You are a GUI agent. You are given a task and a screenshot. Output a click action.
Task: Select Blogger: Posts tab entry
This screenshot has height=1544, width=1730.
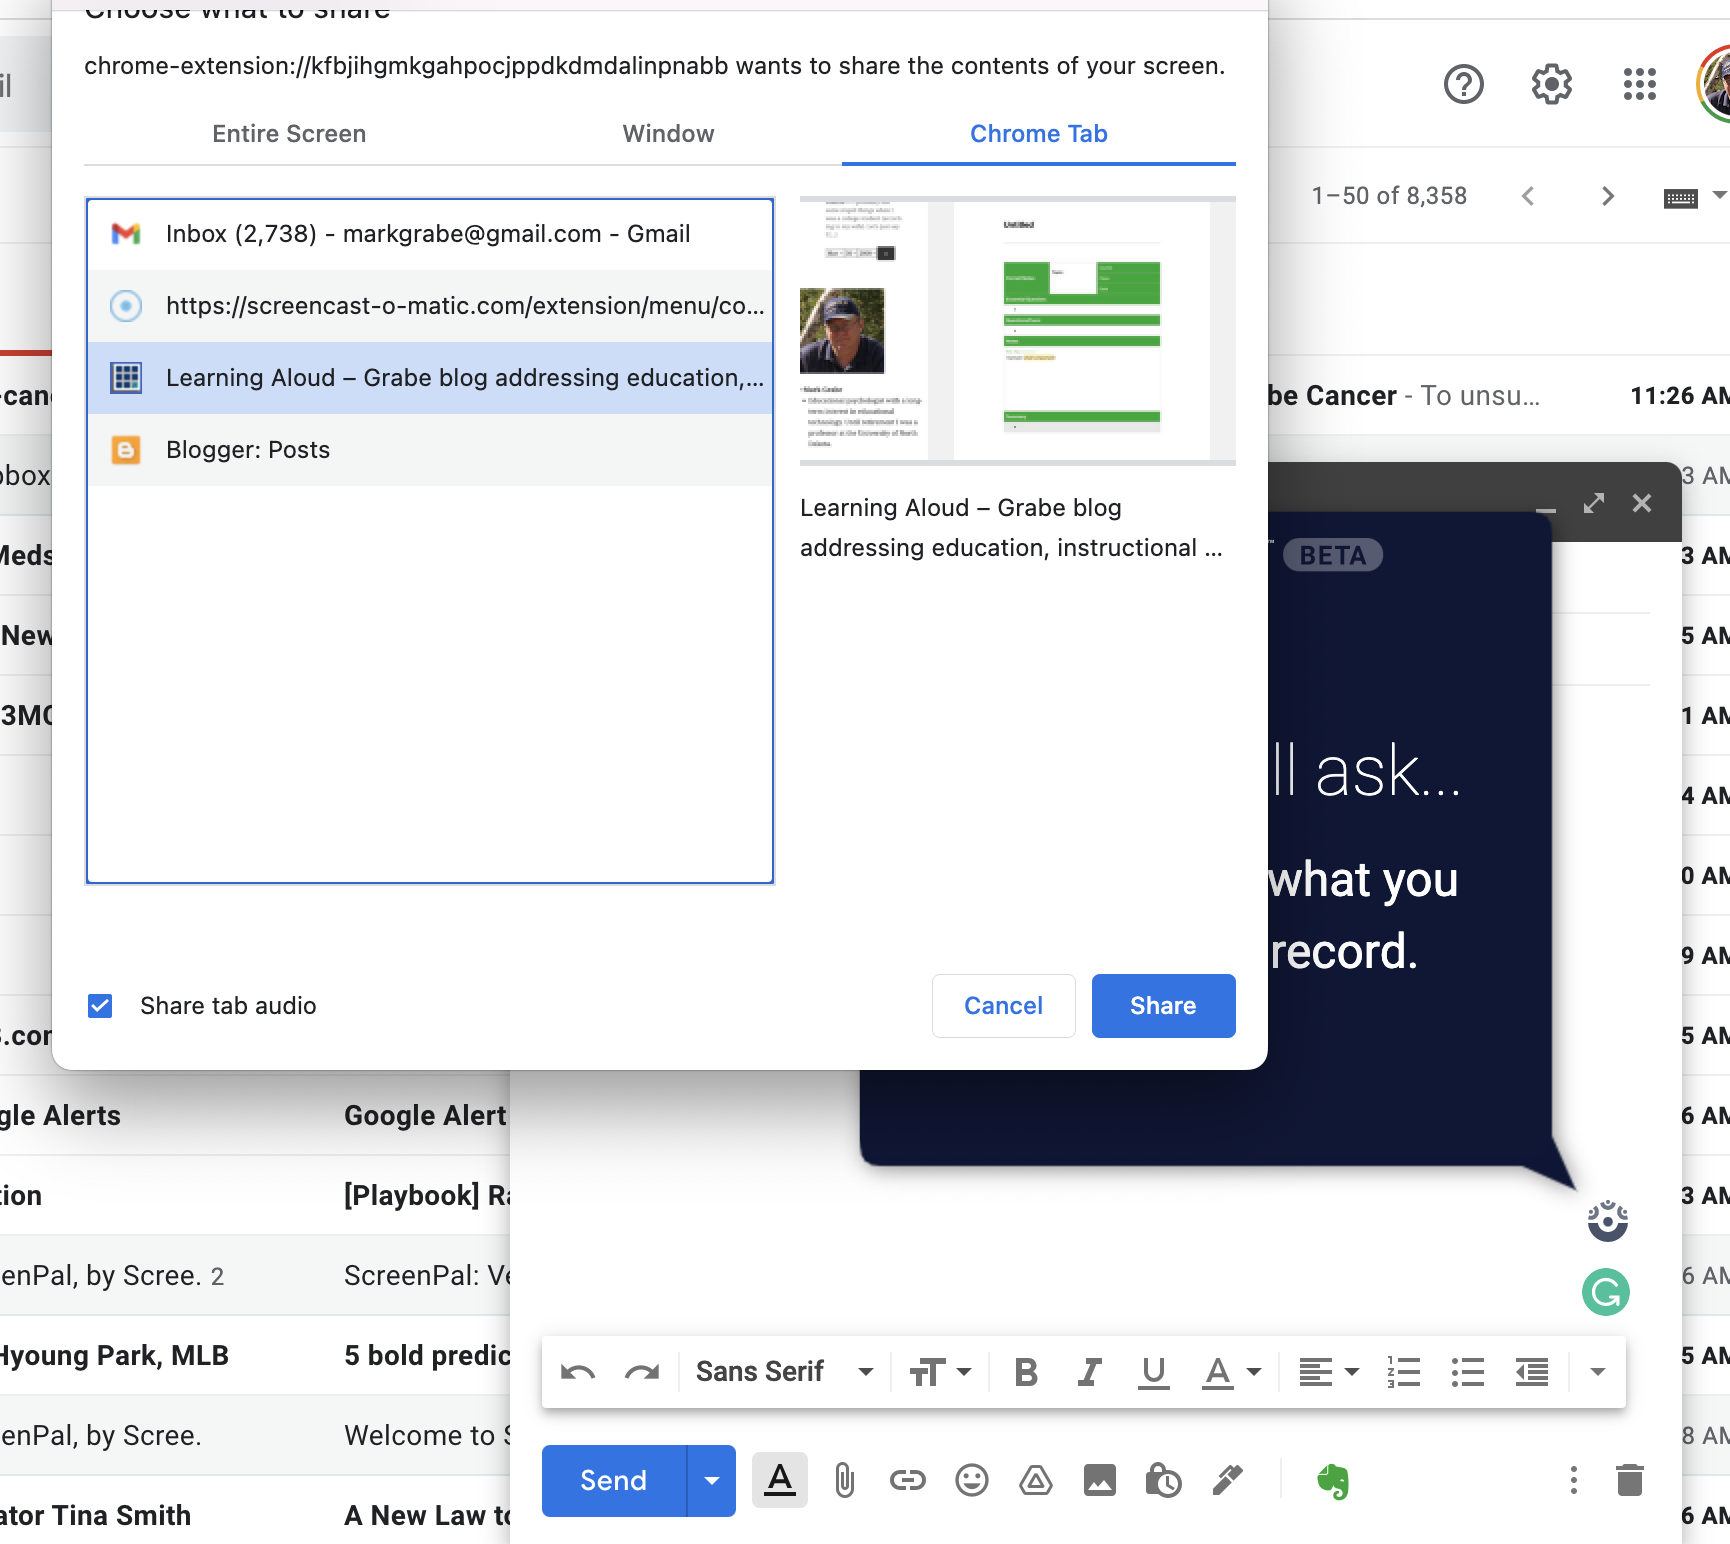(x=430, y=450)
